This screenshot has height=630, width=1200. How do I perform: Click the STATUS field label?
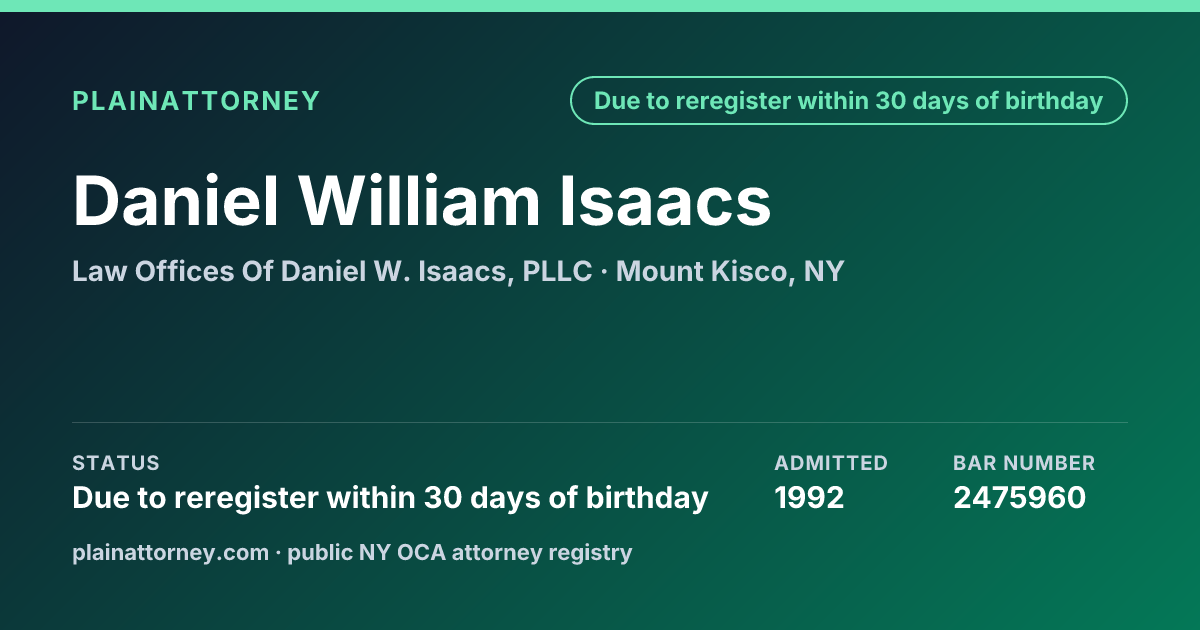point(116,463)
